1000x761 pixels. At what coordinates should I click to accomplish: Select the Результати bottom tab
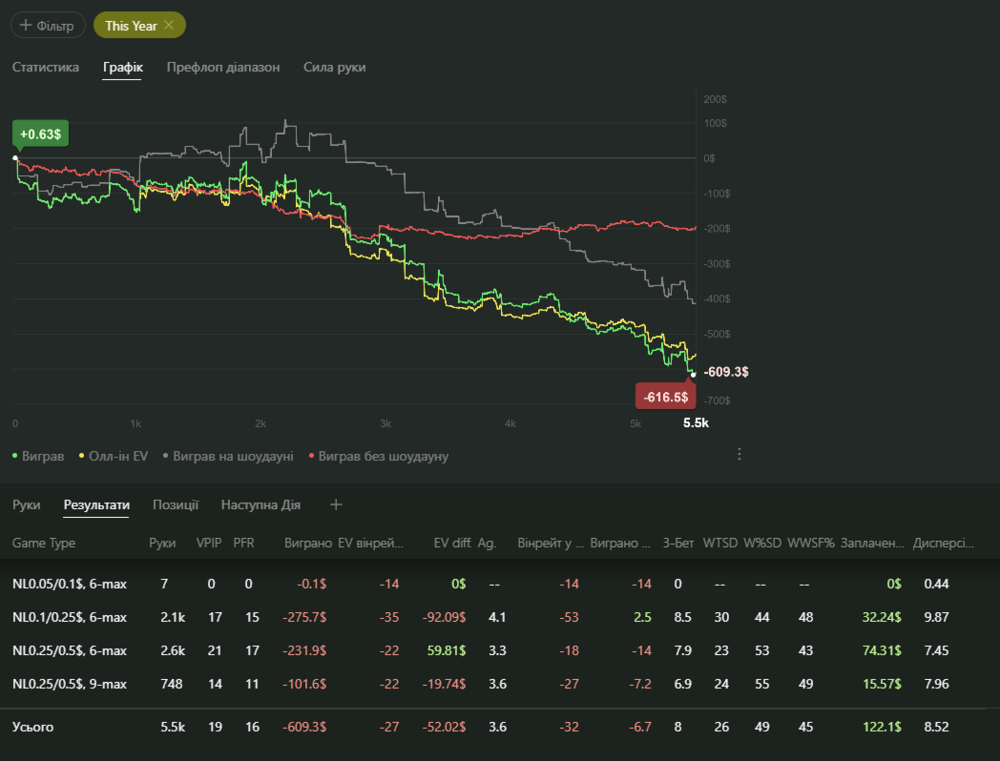pos(96,505)
